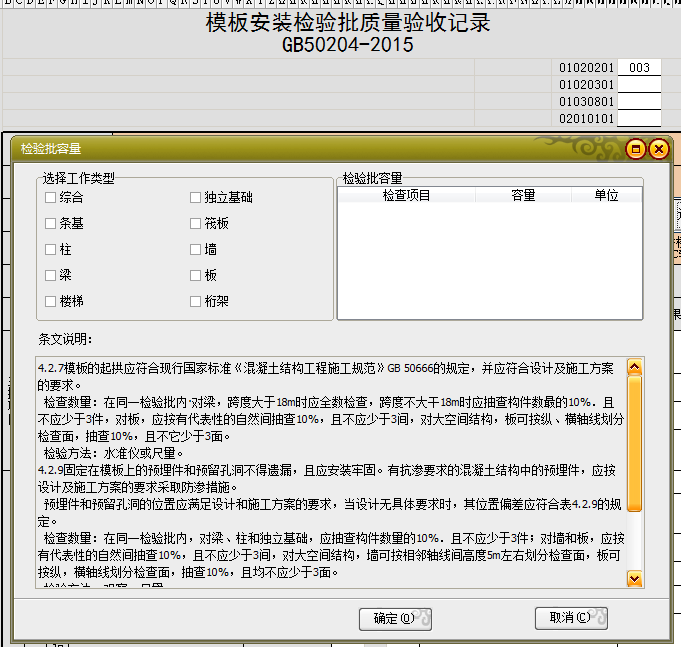
Task: Tick the 墙 checkbox
Action: pyautogui.click(x=196, y=250)
